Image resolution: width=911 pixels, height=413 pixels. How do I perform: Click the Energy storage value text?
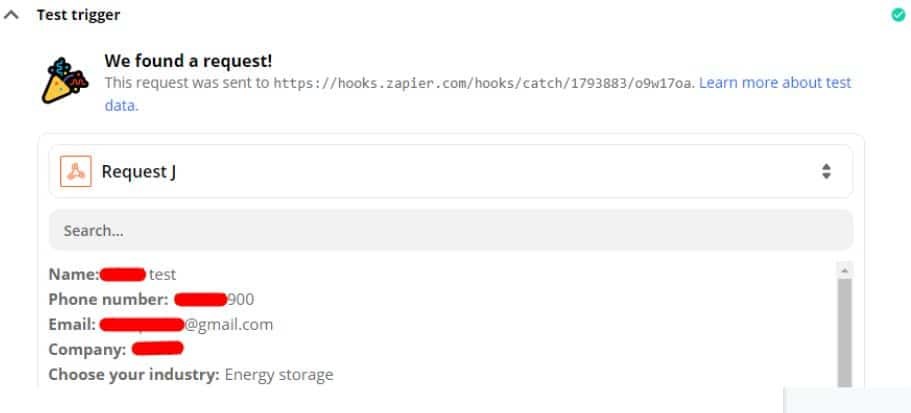(x=279, y=375)
